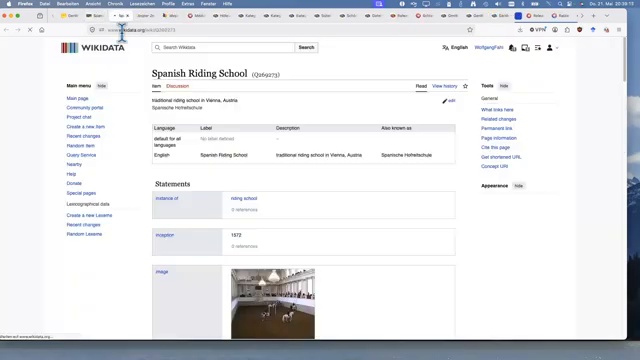Open Firefox sidebar toggle icon
The image size is (640, 360).
pyautogui.click(x=40, y=16)
